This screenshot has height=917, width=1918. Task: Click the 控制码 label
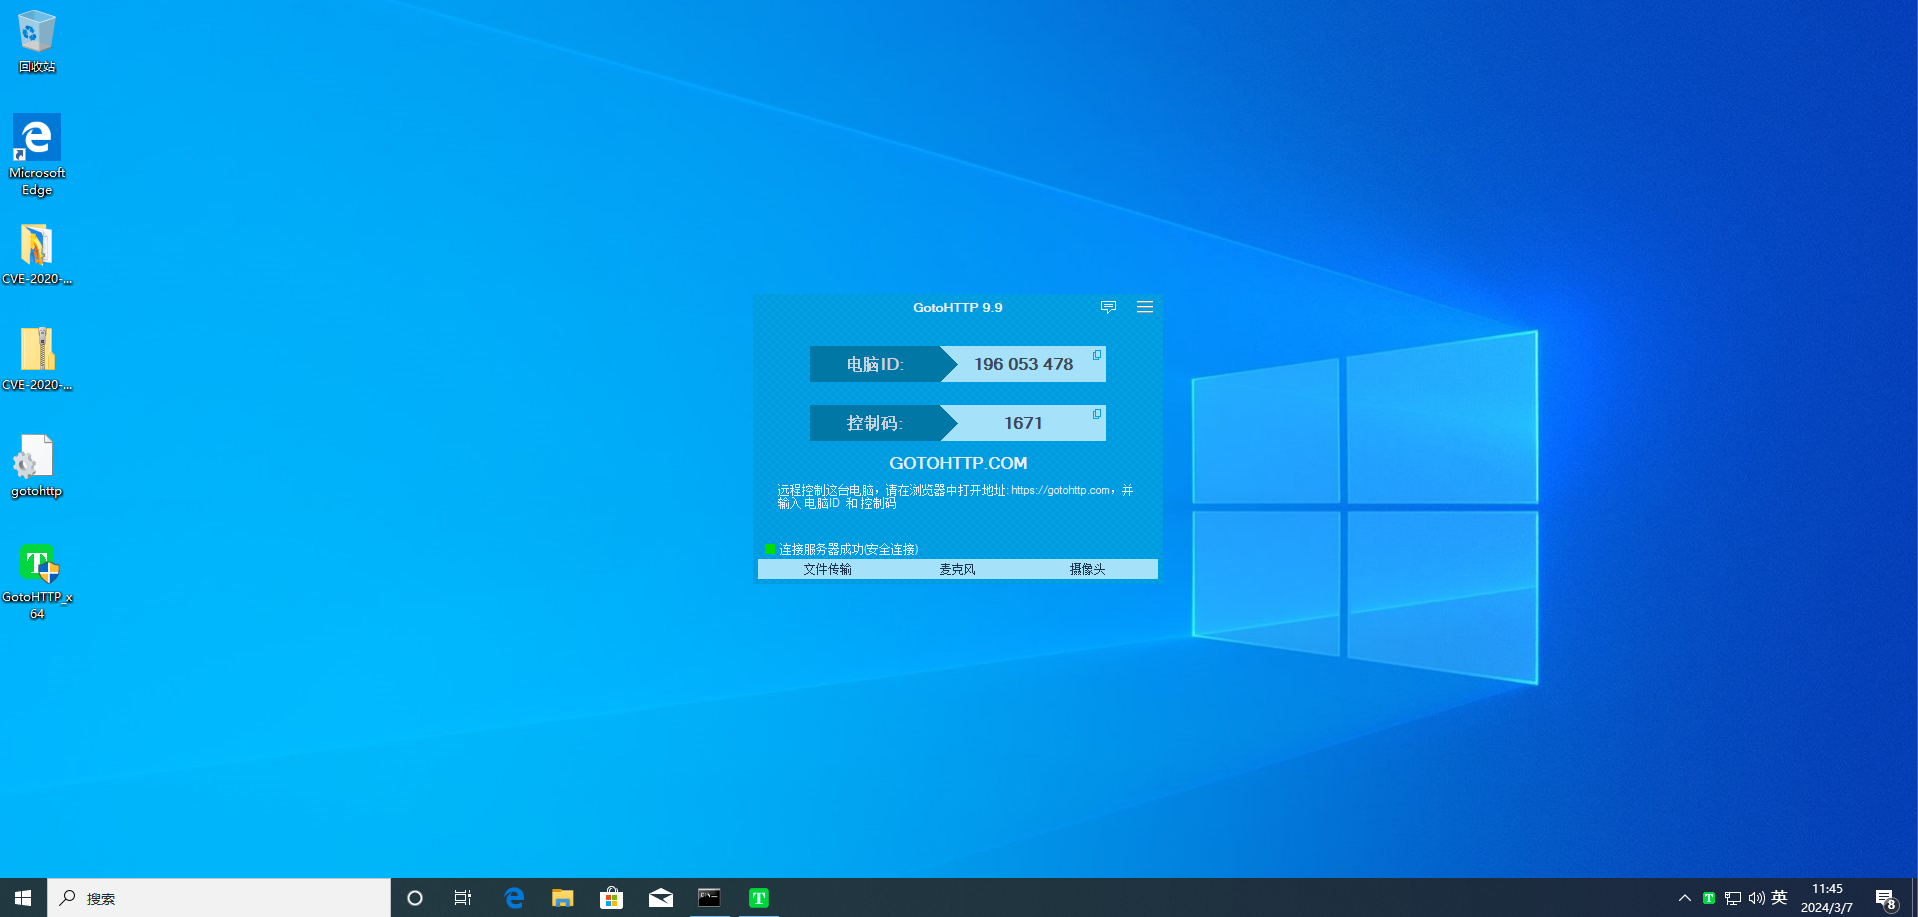[875, 423]
